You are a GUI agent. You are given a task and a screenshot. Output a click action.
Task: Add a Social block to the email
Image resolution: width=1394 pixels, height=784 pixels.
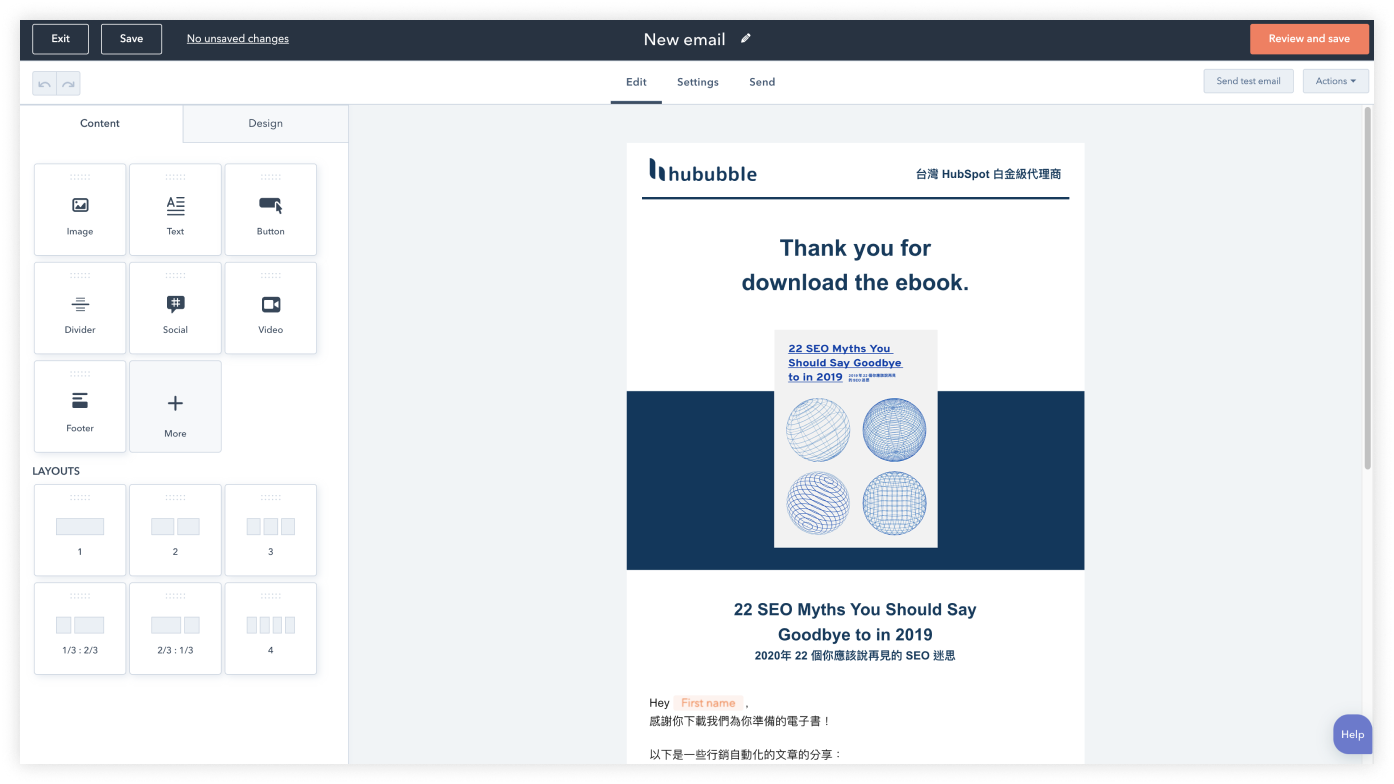pos(175,307)
